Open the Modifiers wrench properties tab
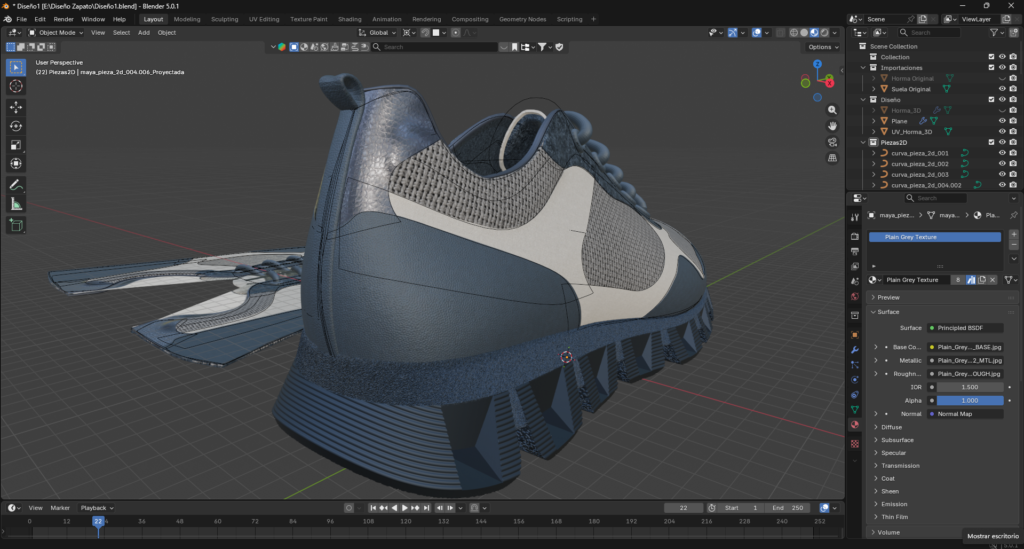Screen dimensions: 1024x549 [854, 350]
